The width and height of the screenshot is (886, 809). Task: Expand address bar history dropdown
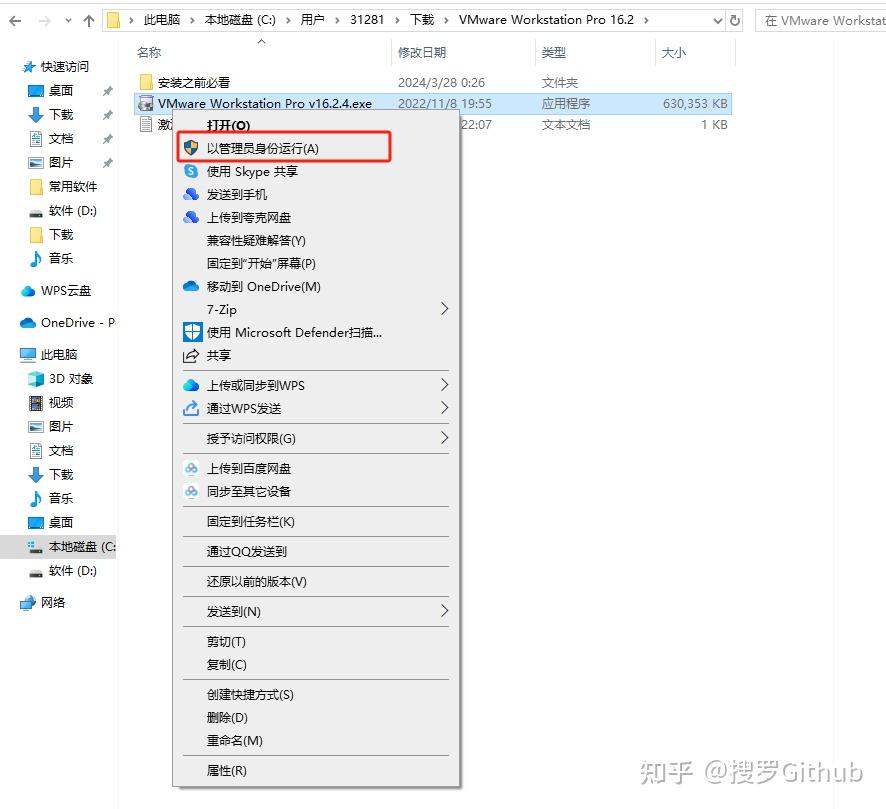[718, 21]
